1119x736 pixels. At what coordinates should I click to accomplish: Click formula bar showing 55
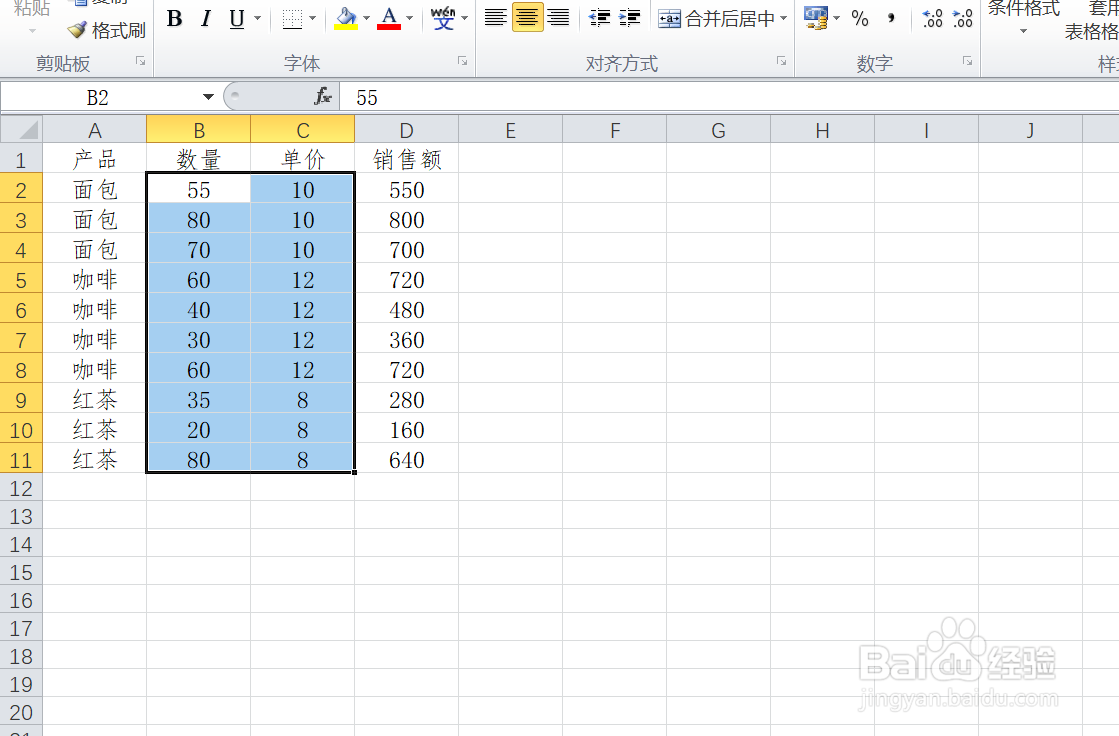click(x=728, y=97)
